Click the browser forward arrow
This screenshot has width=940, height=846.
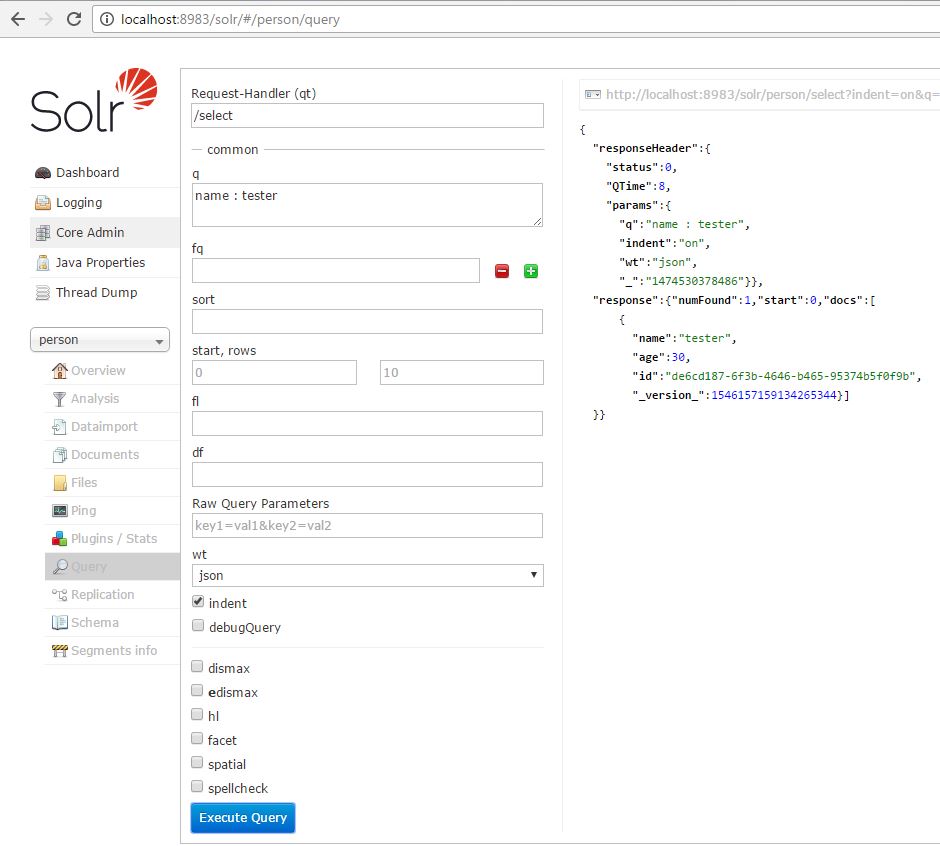tap(46, 19)
